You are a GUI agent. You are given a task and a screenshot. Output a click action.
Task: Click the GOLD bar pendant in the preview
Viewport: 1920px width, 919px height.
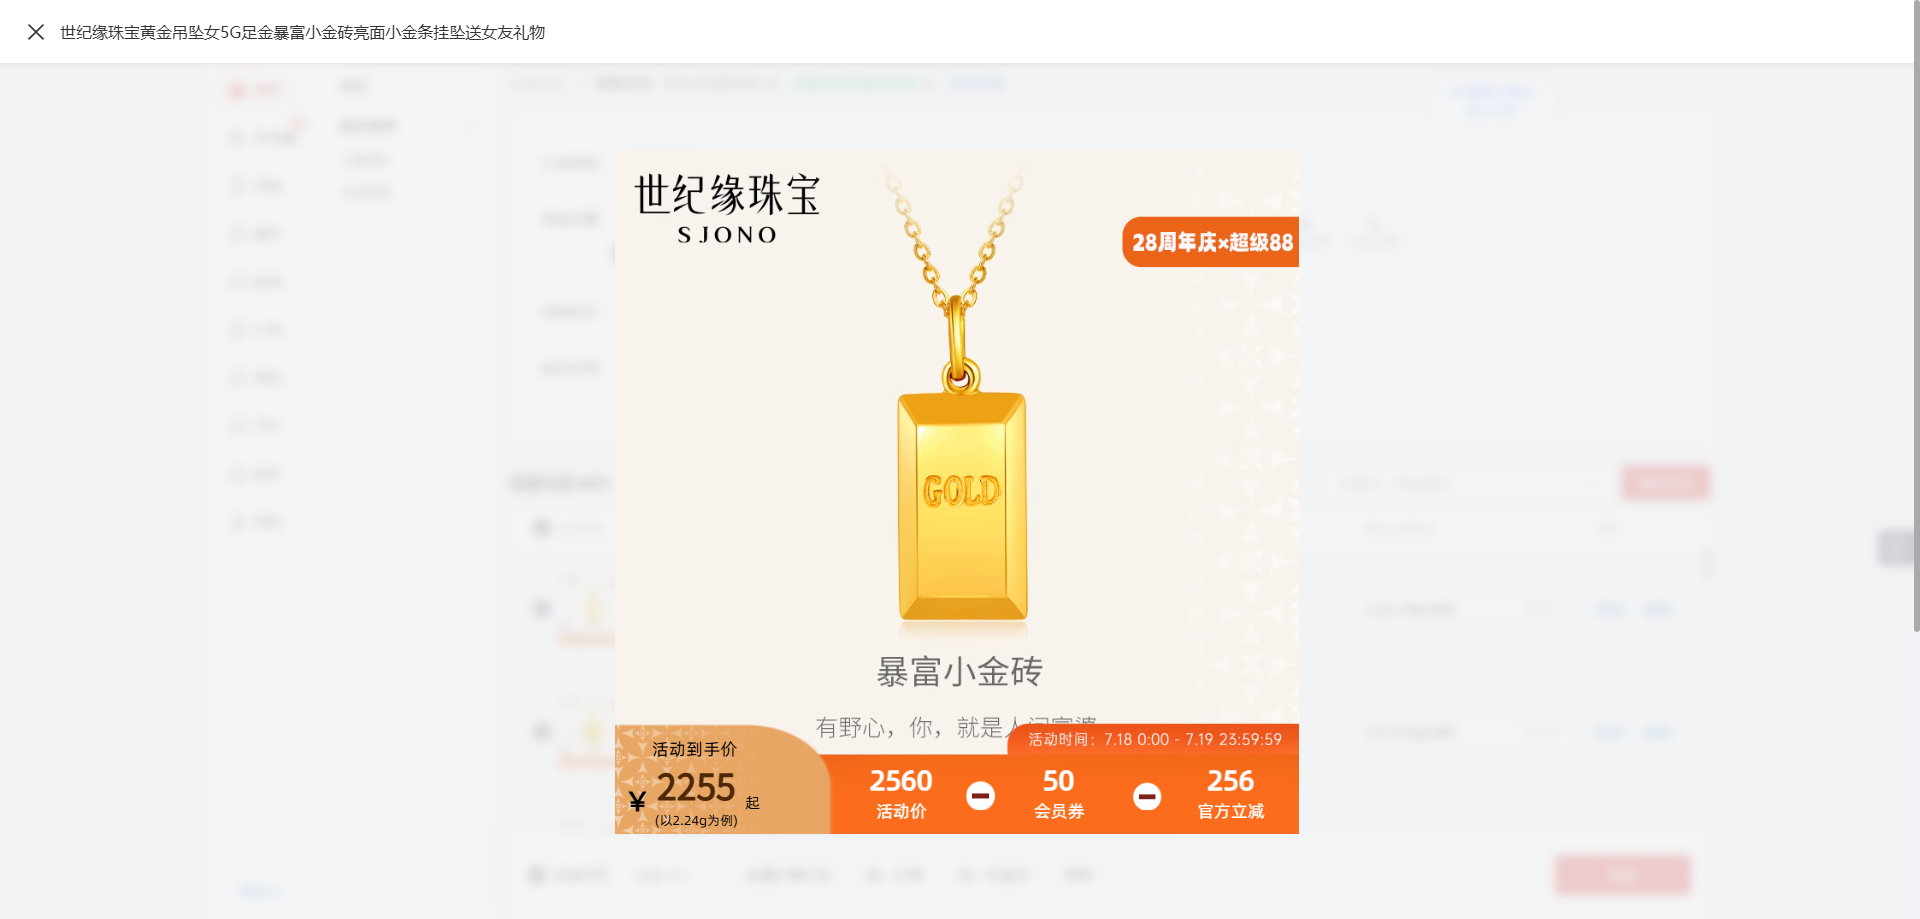(x=962, y=507)
